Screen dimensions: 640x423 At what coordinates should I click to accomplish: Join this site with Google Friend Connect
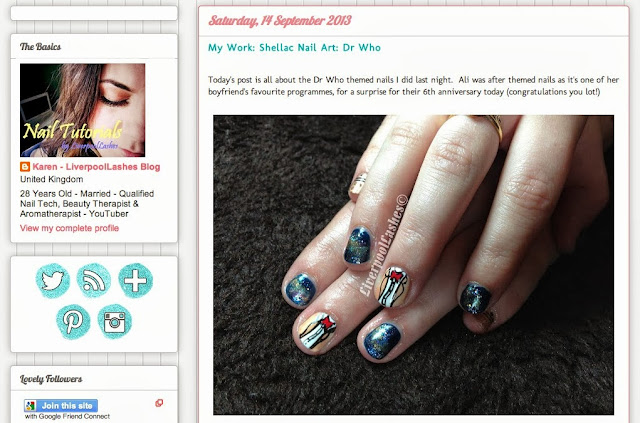(61, 405)
